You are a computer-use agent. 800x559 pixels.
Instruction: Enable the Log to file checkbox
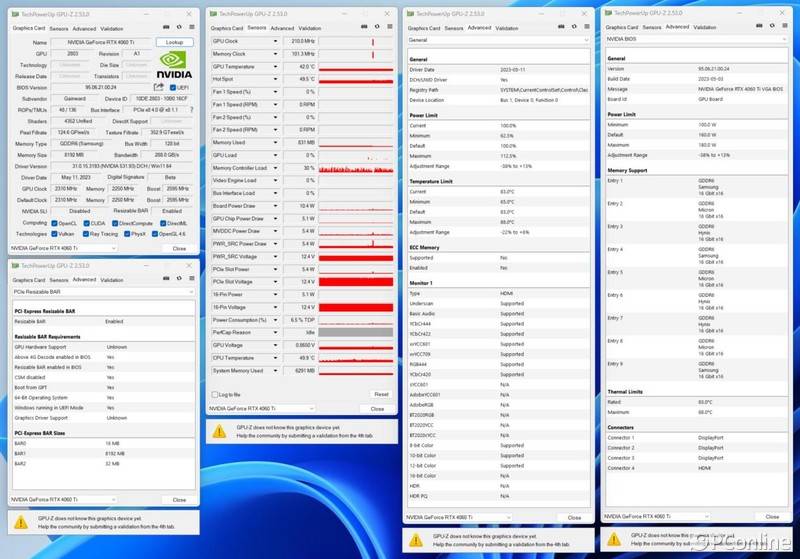pyautogui.click(x=214, y=395)
